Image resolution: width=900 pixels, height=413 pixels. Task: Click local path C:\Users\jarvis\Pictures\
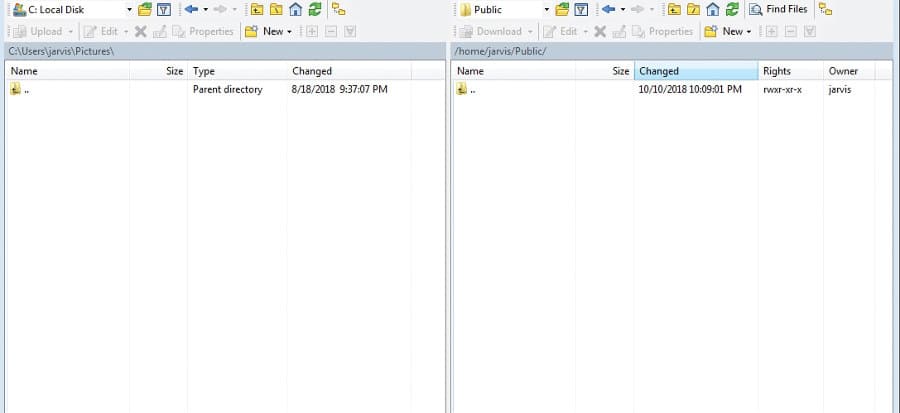click(61, 51)
